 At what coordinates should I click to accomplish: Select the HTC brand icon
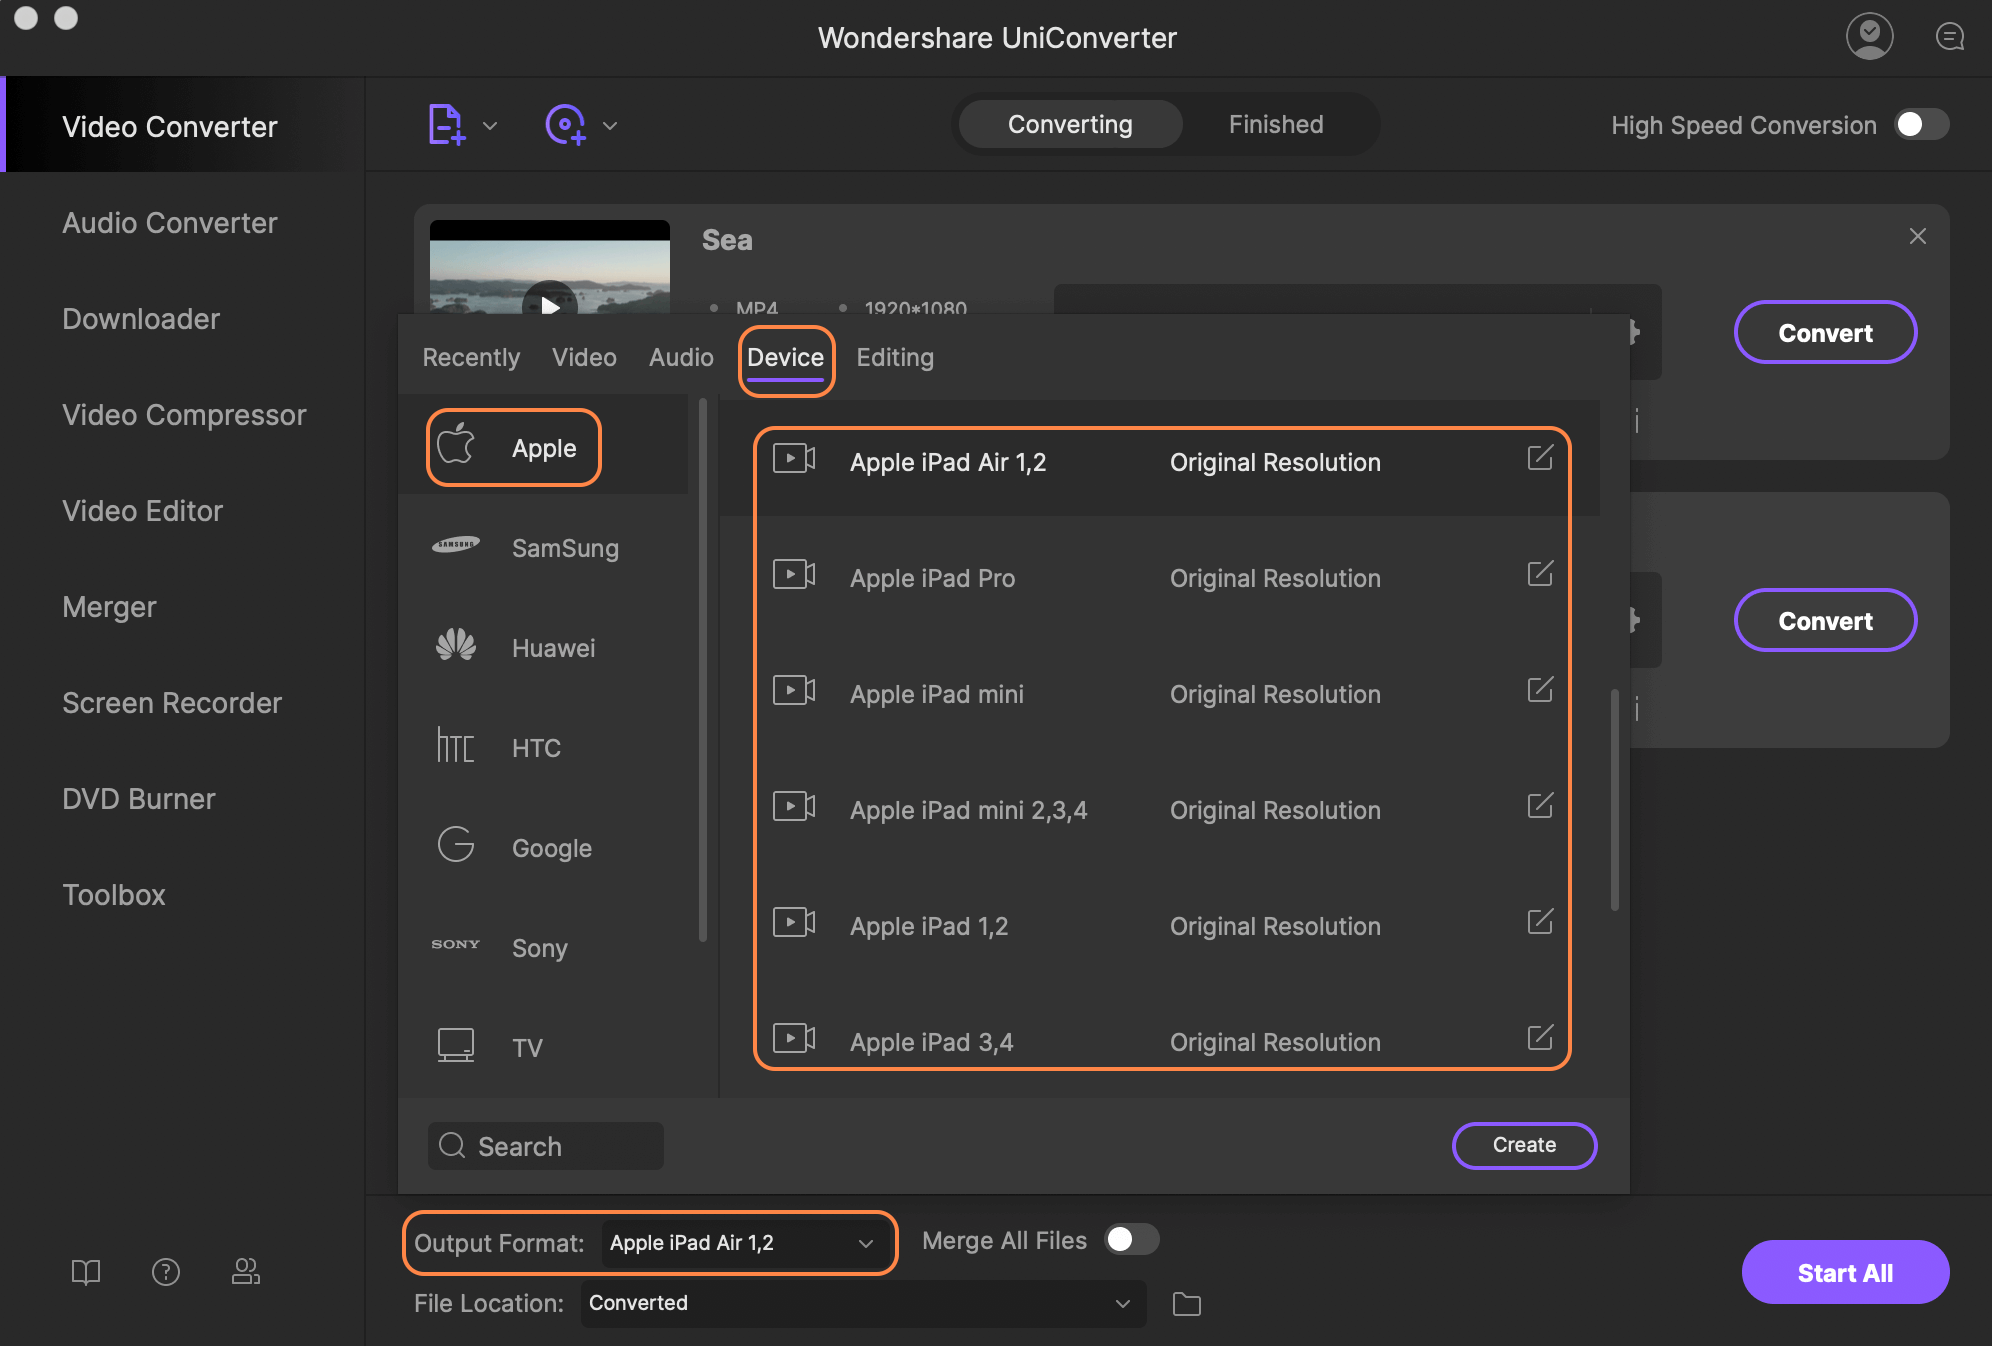tap(456, 747)
